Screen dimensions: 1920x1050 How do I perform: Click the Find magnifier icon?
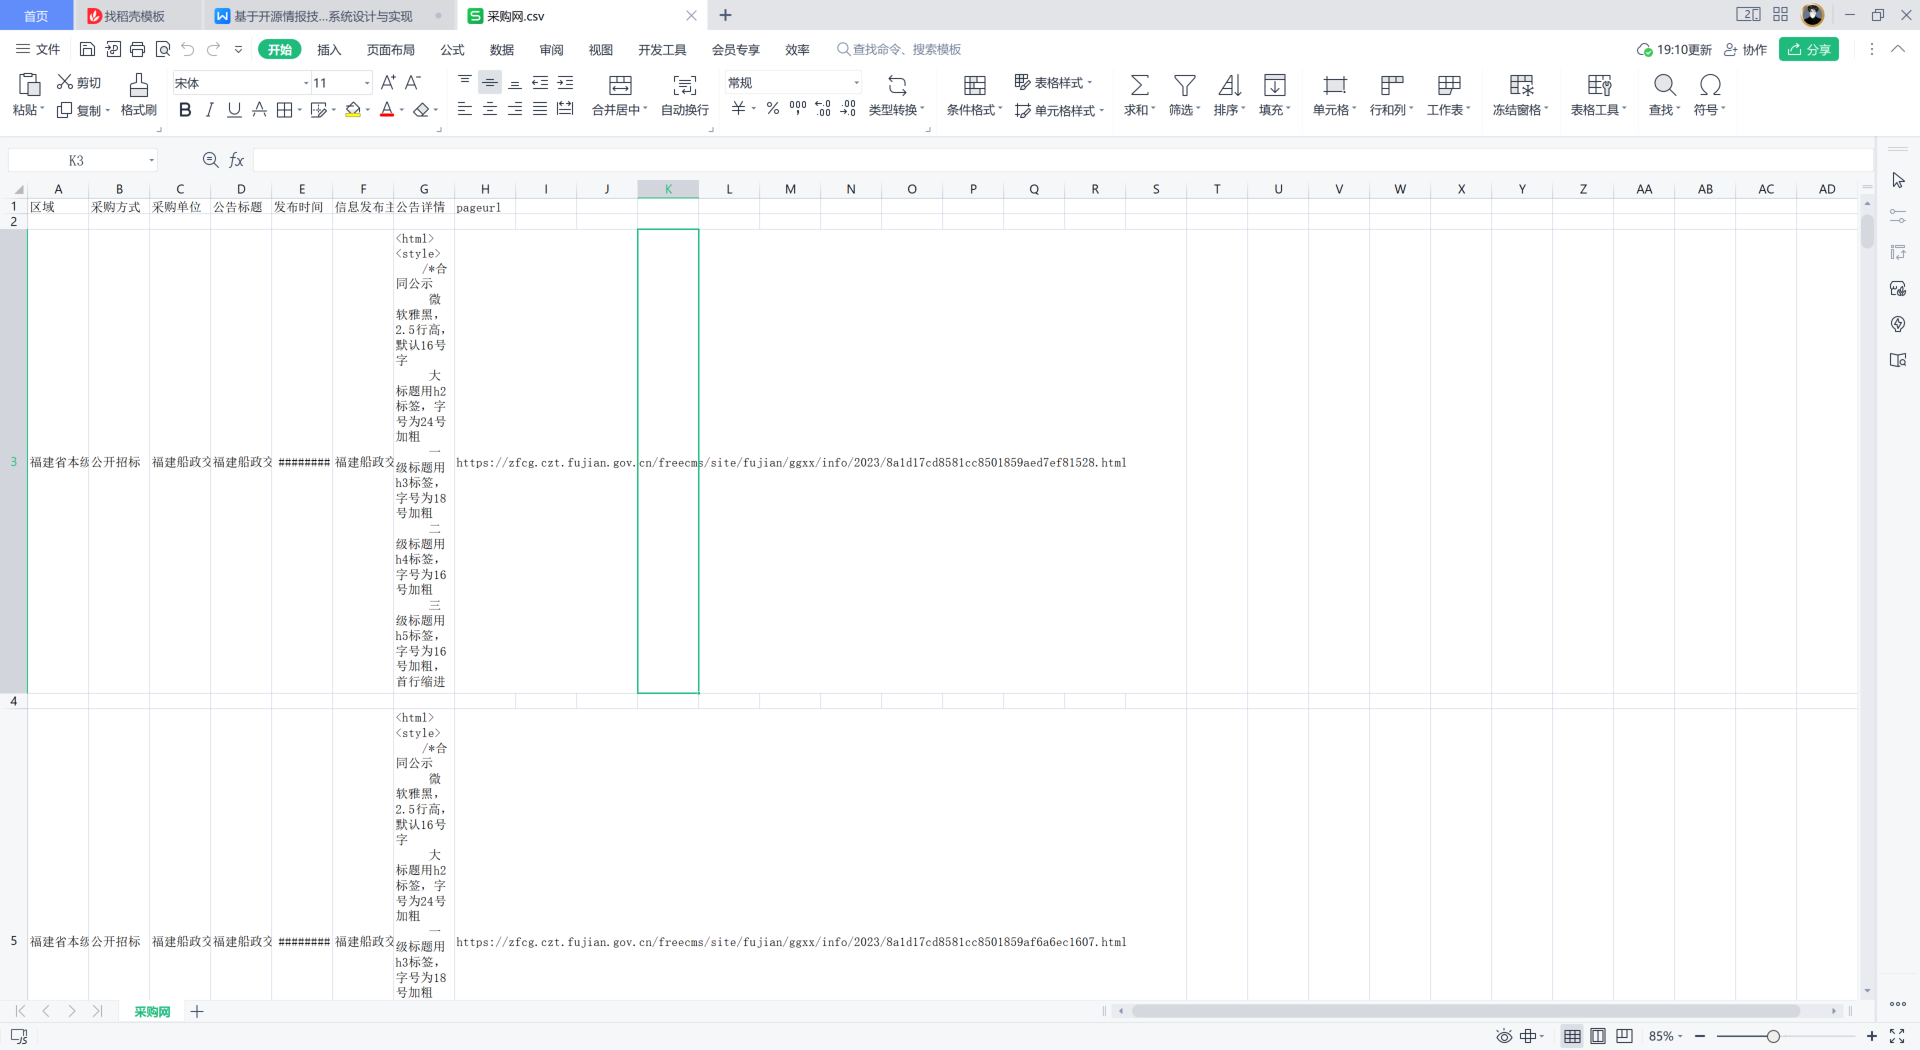1665,85
